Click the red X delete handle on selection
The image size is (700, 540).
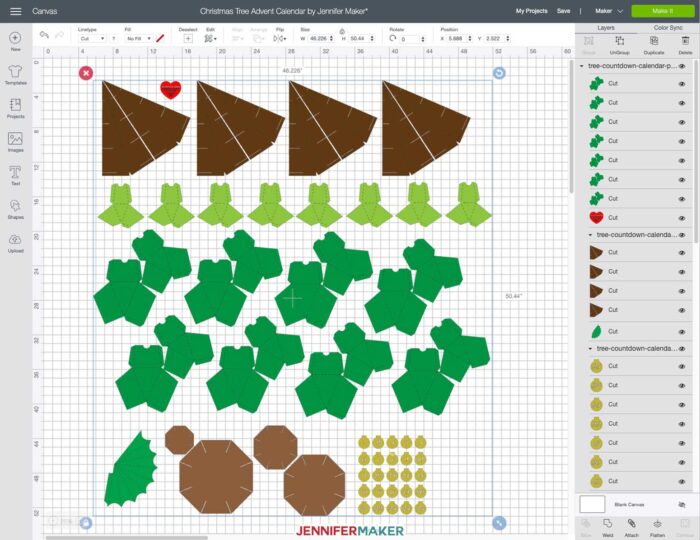pos(86,73)
